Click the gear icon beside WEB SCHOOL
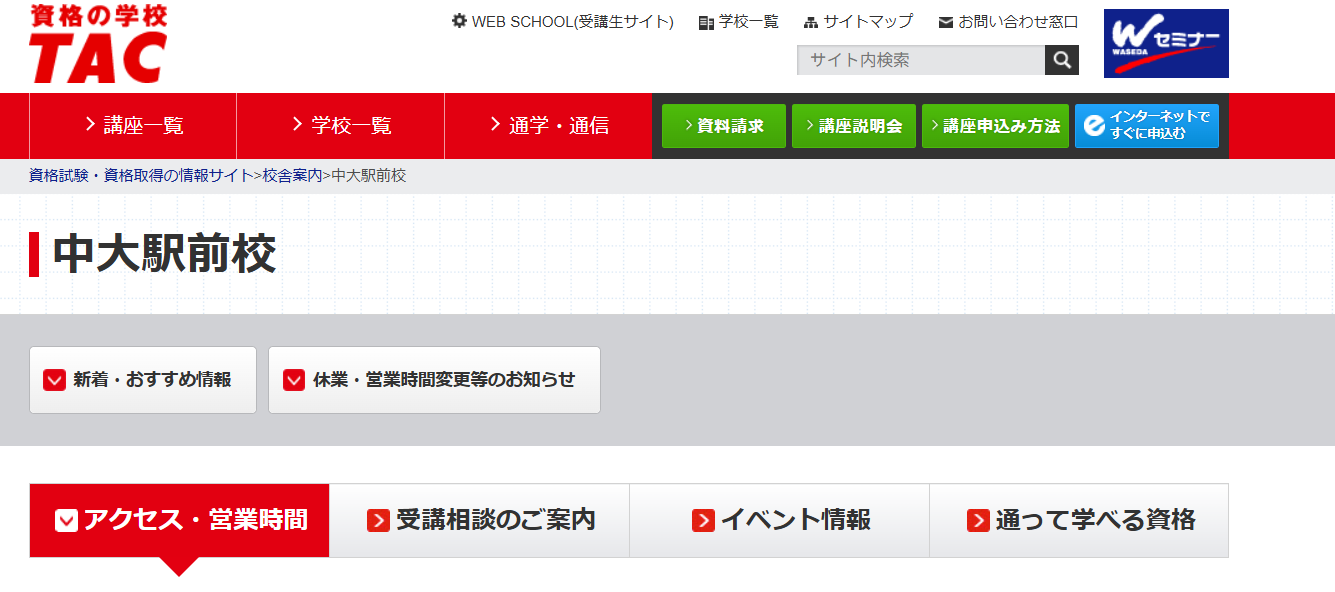Screen dimensions: 1335x592 [459, 21]
